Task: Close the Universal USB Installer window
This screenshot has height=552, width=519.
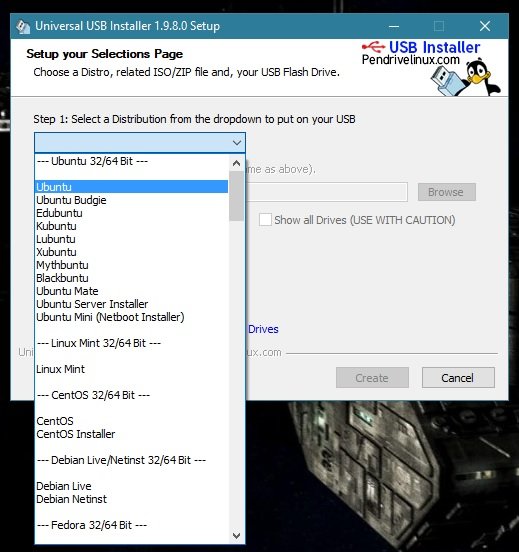Action: click(485, 26)
